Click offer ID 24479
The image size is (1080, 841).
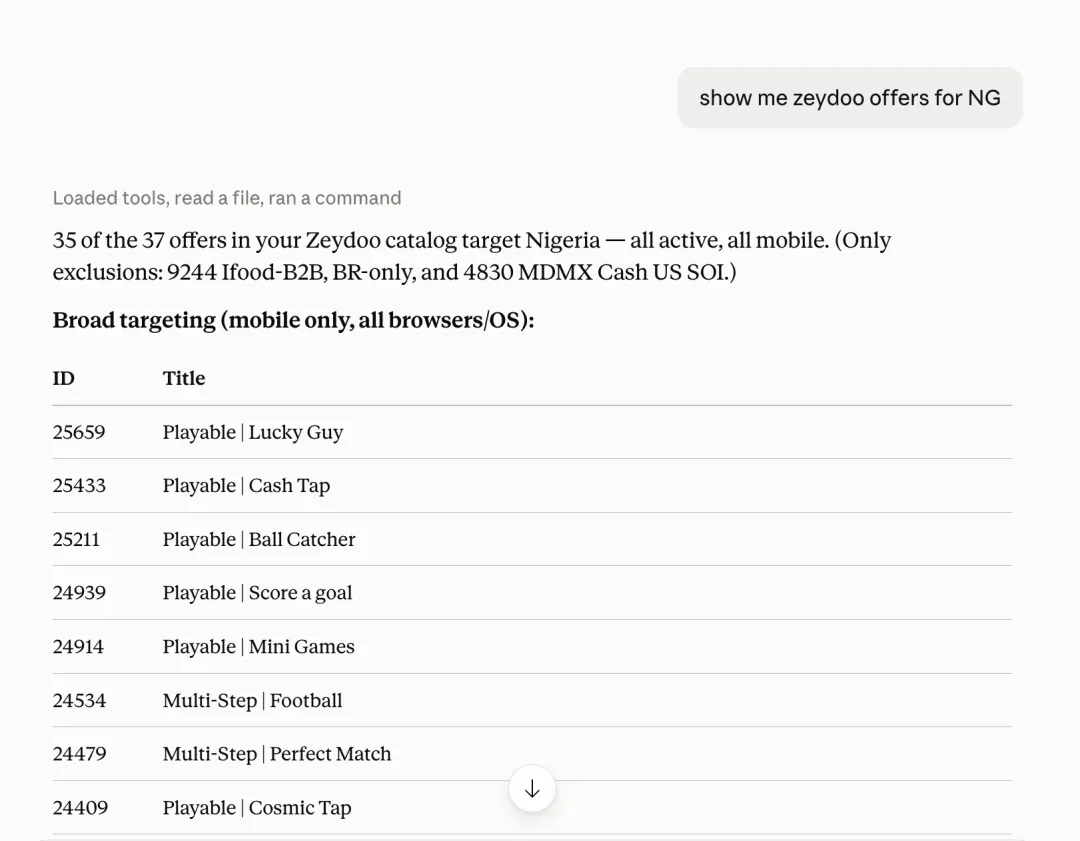(x=80, y=754)
